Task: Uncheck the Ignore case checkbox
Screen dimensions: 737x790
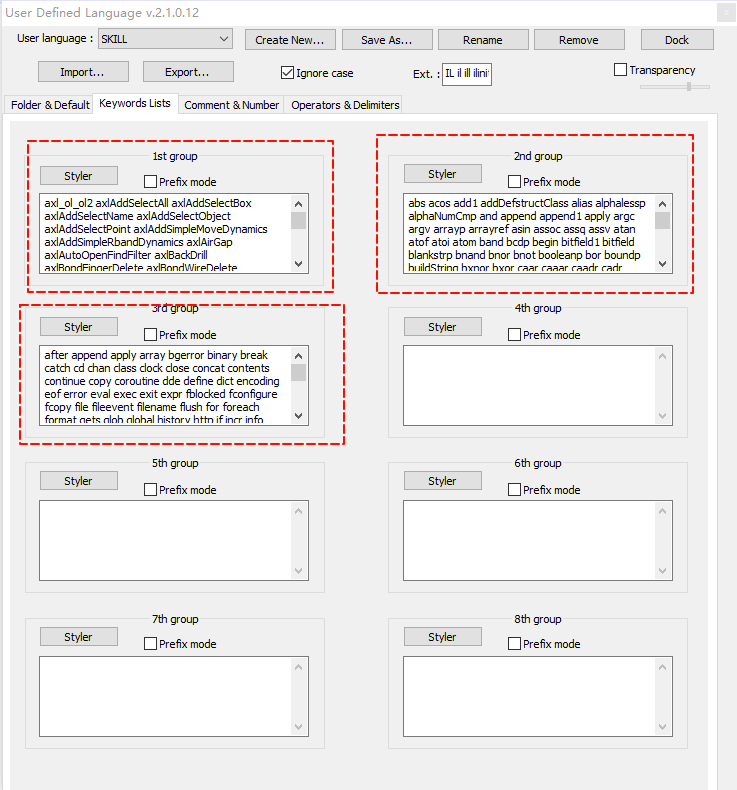Action: pyautogui.click(x=288, y=73)
